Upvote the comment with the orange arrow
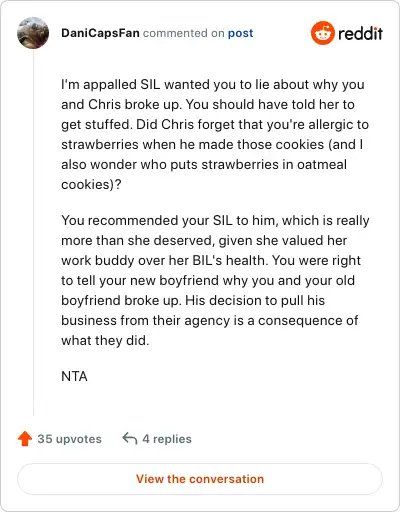The image size is (400, 512). pyautogui.click(x=25, y=439)
